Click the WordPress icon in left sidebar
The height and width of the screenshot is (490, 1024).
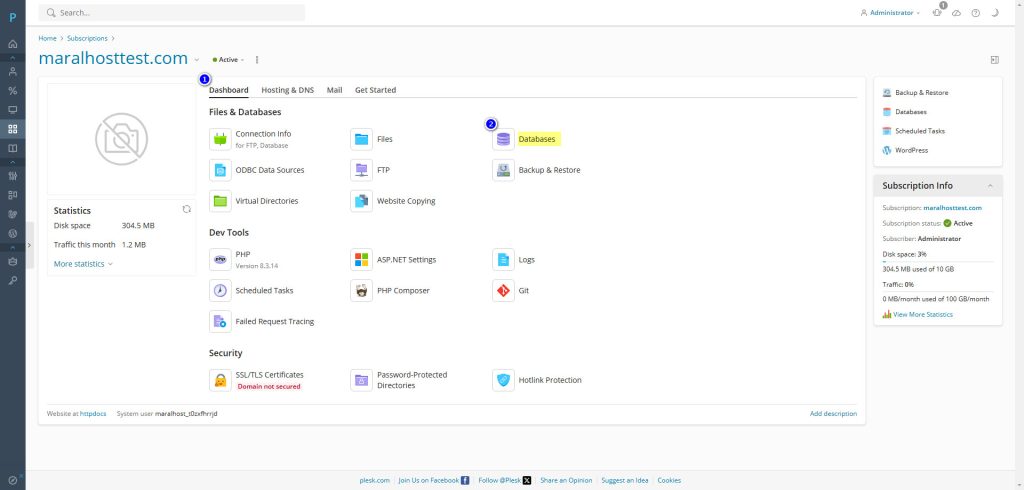click(12, 233)
